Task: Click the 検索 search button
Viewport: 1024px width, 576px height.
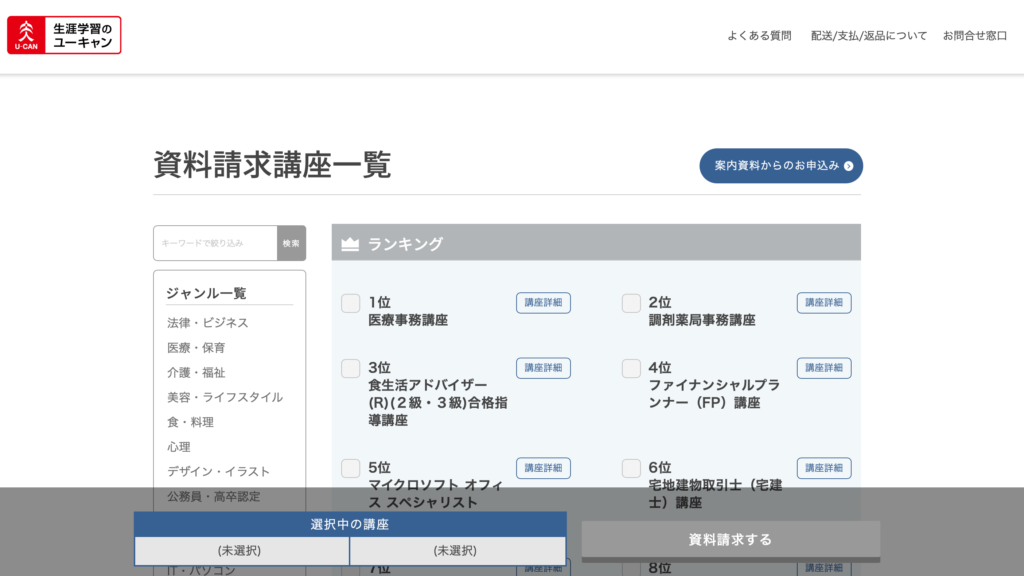Action: pos(291,243)
